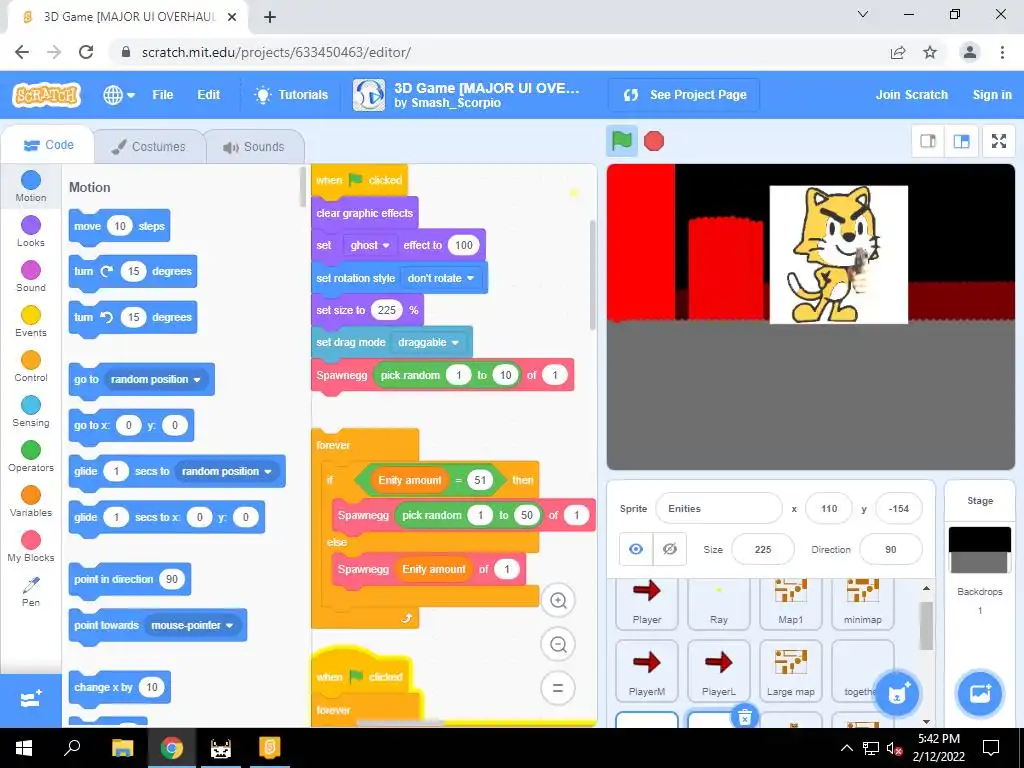1024x768 pixels.
Task: Select the PlayerL sprite thumbnail
Action: click(x=718, y=671)
